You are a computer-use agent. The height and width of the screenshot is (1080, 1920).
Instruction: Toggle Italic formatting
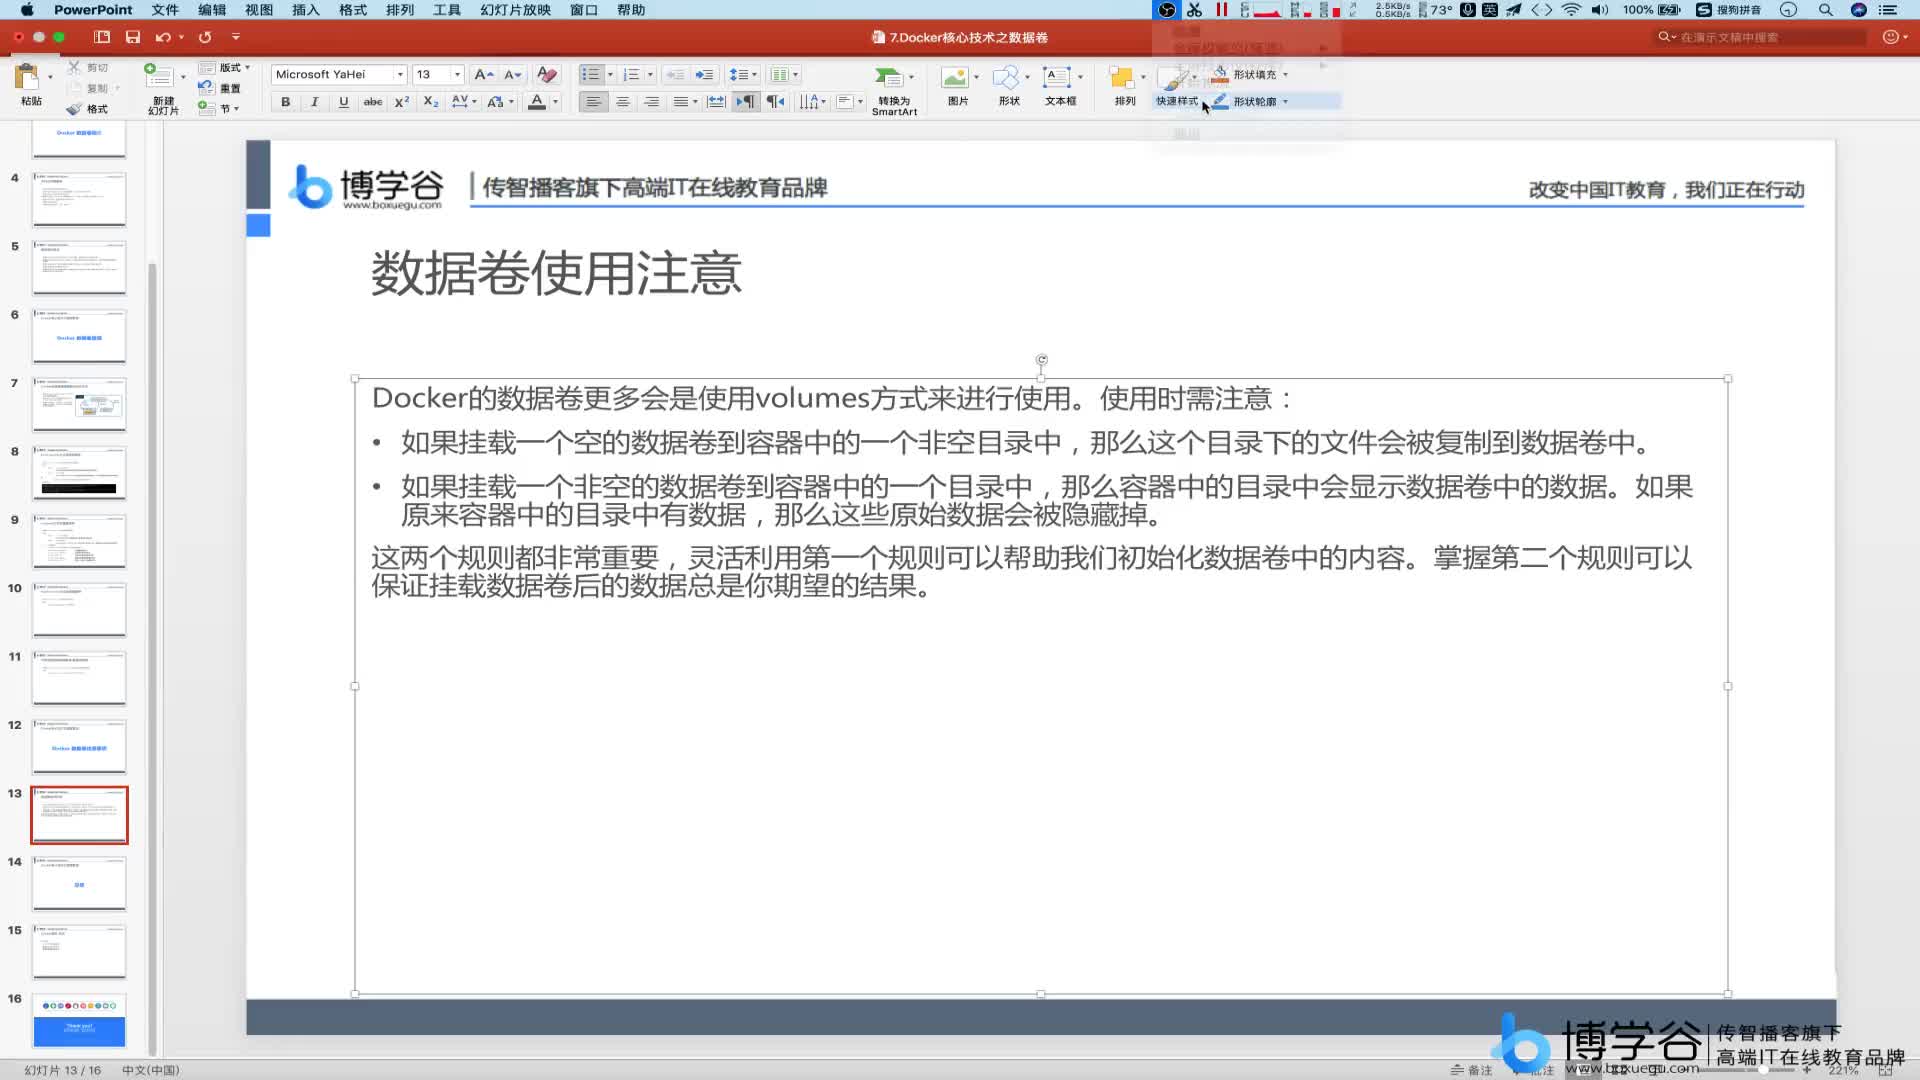[x=315, y=102]
